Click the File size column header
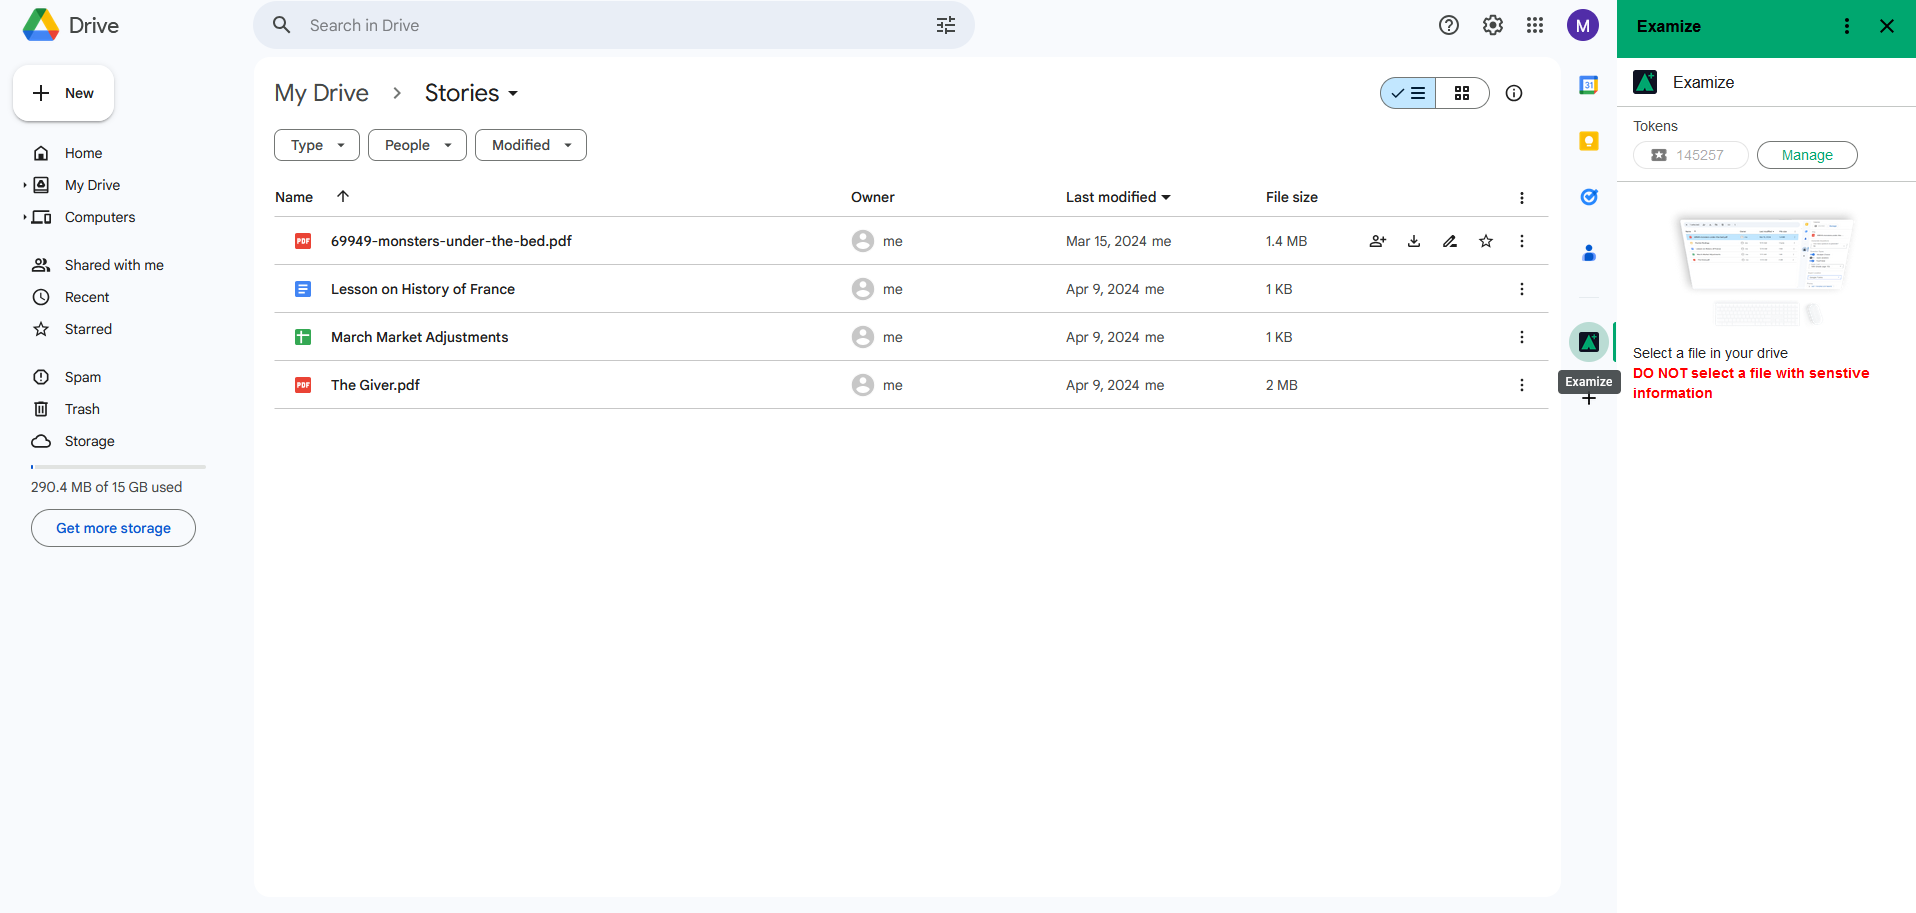1916x913 pixels. 1292,197
